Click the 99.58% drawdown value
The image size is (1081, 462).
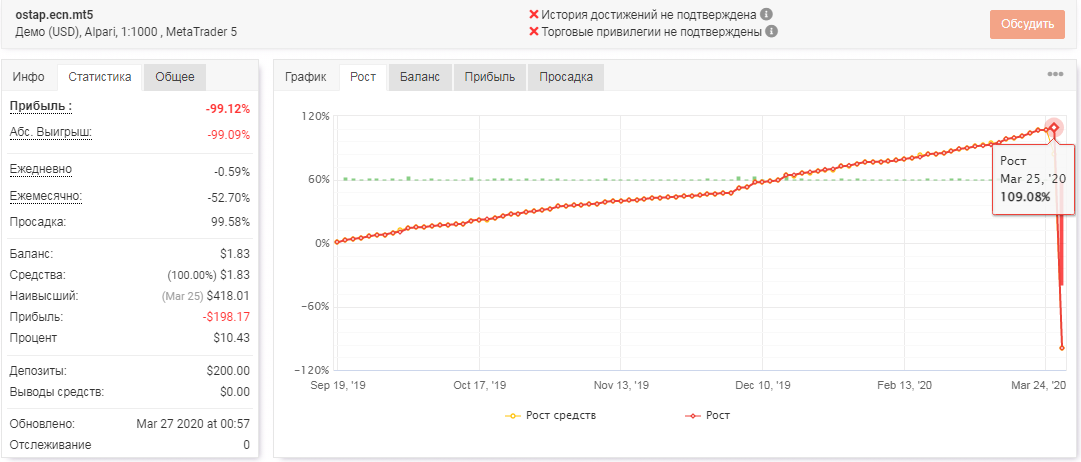pos(230,222)
